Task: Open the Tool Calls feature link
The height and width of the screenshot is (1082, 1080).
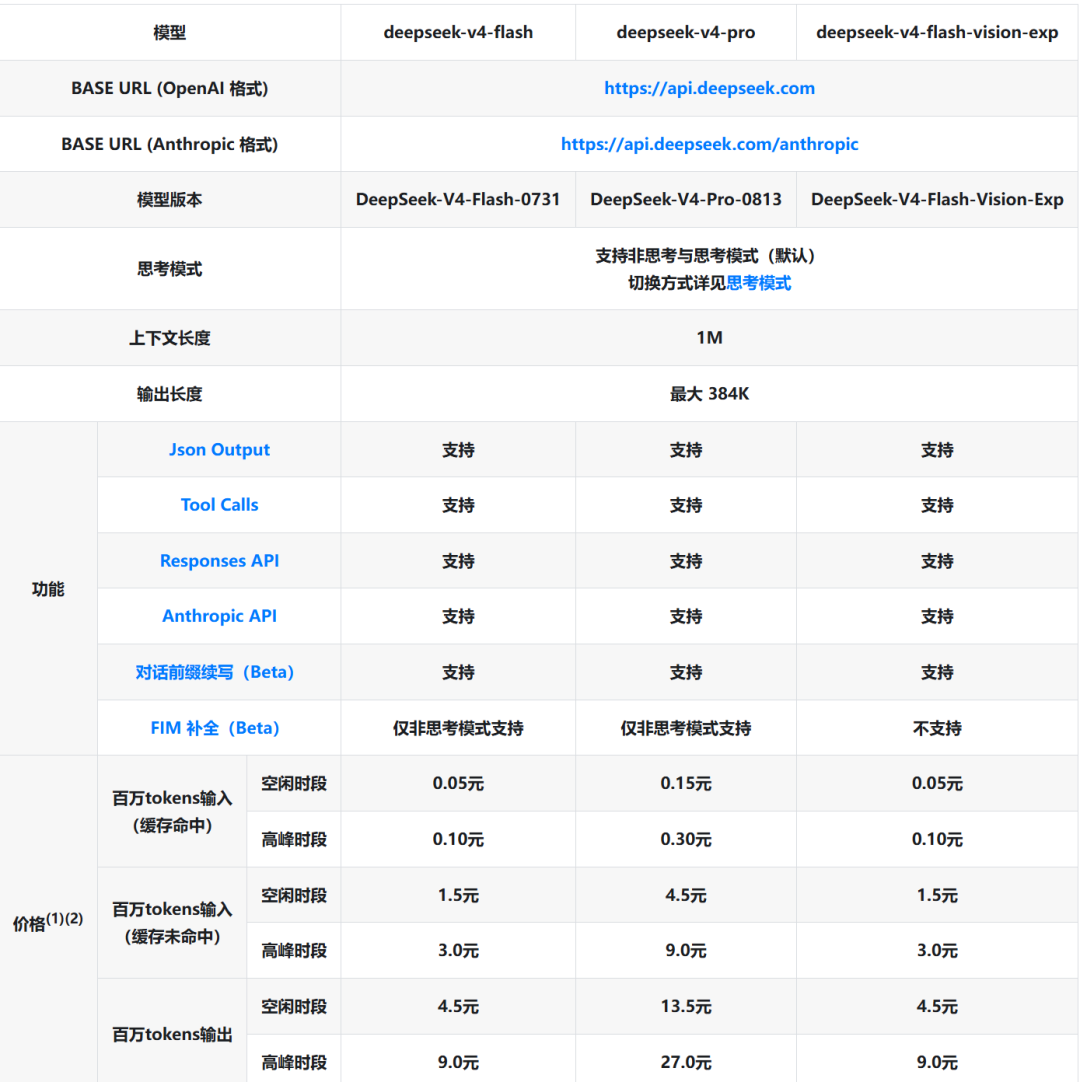Action: point(219,505)
